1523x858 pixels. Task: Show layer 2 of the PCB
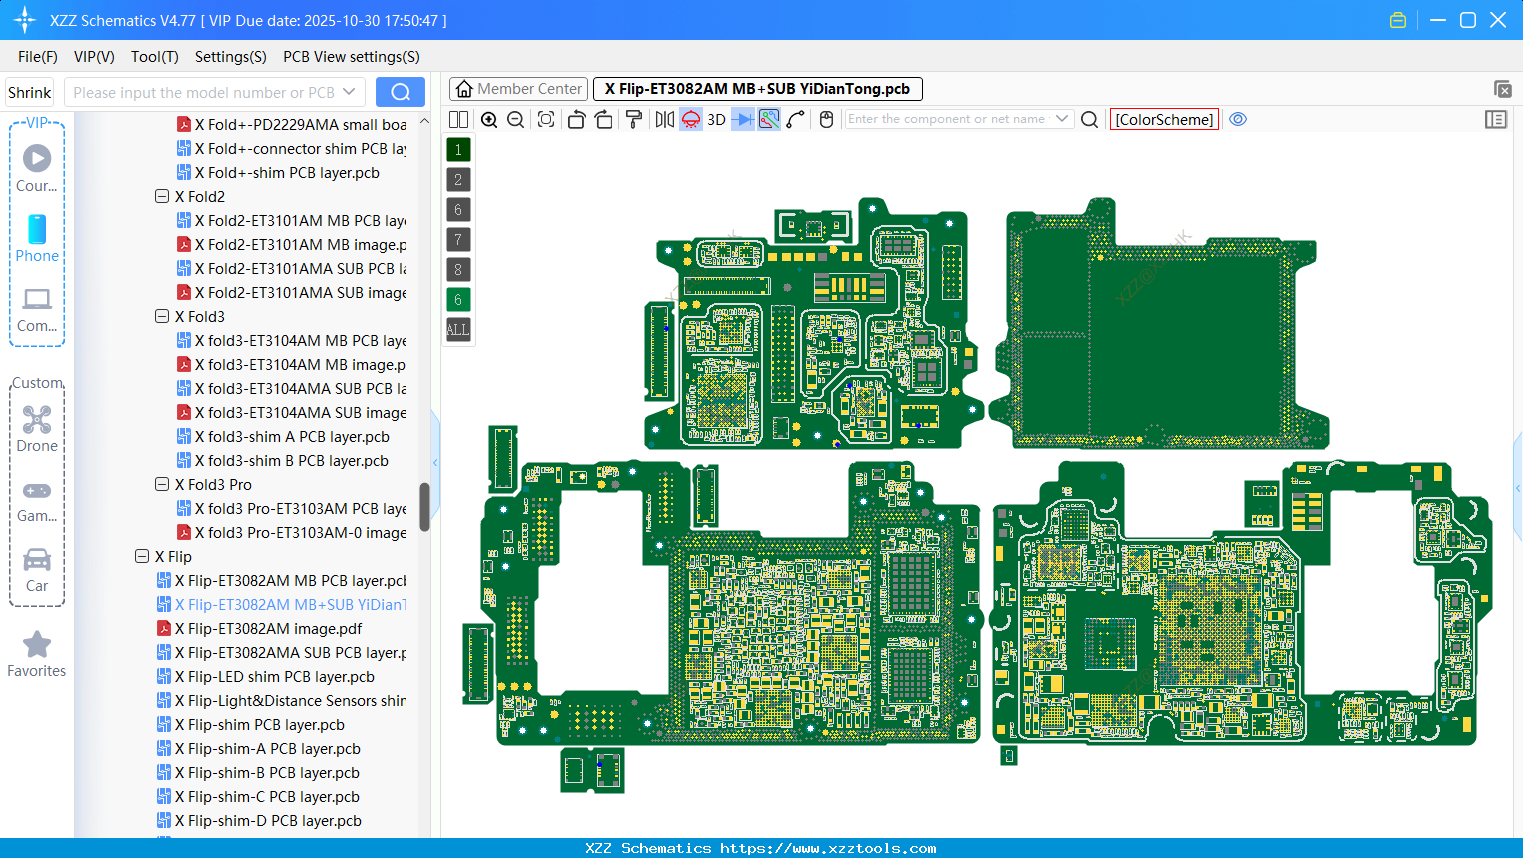(458, 179)
